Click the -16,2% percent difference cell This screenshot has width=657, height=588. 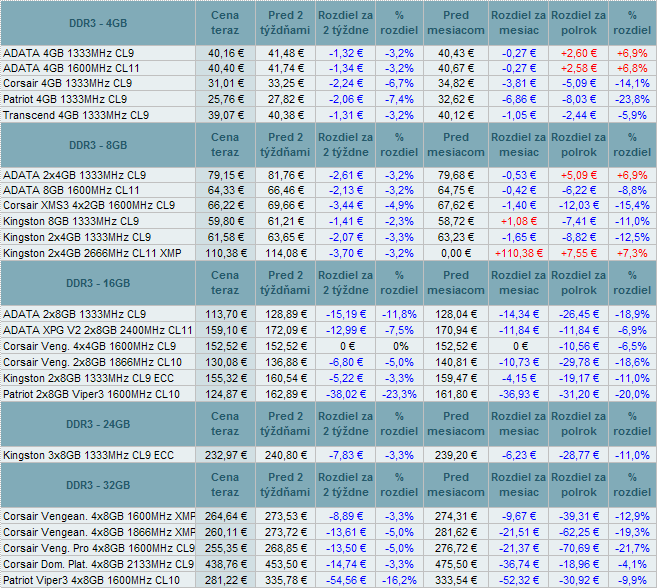tap(399, 580)
